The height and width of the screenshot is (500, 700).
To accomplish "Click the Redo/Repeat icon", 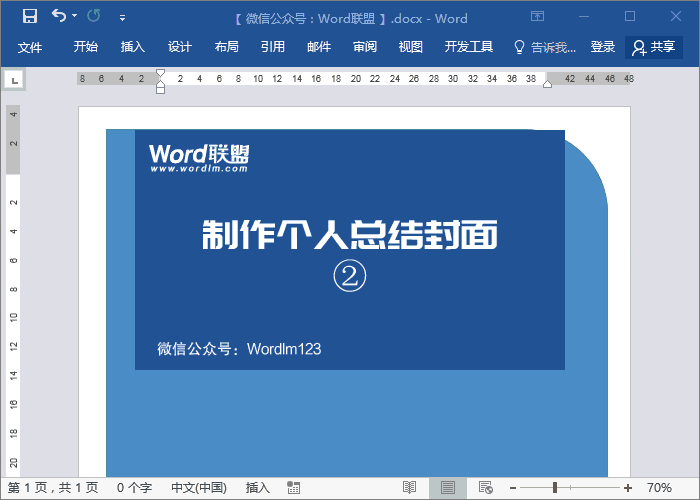I will [94, 16].
